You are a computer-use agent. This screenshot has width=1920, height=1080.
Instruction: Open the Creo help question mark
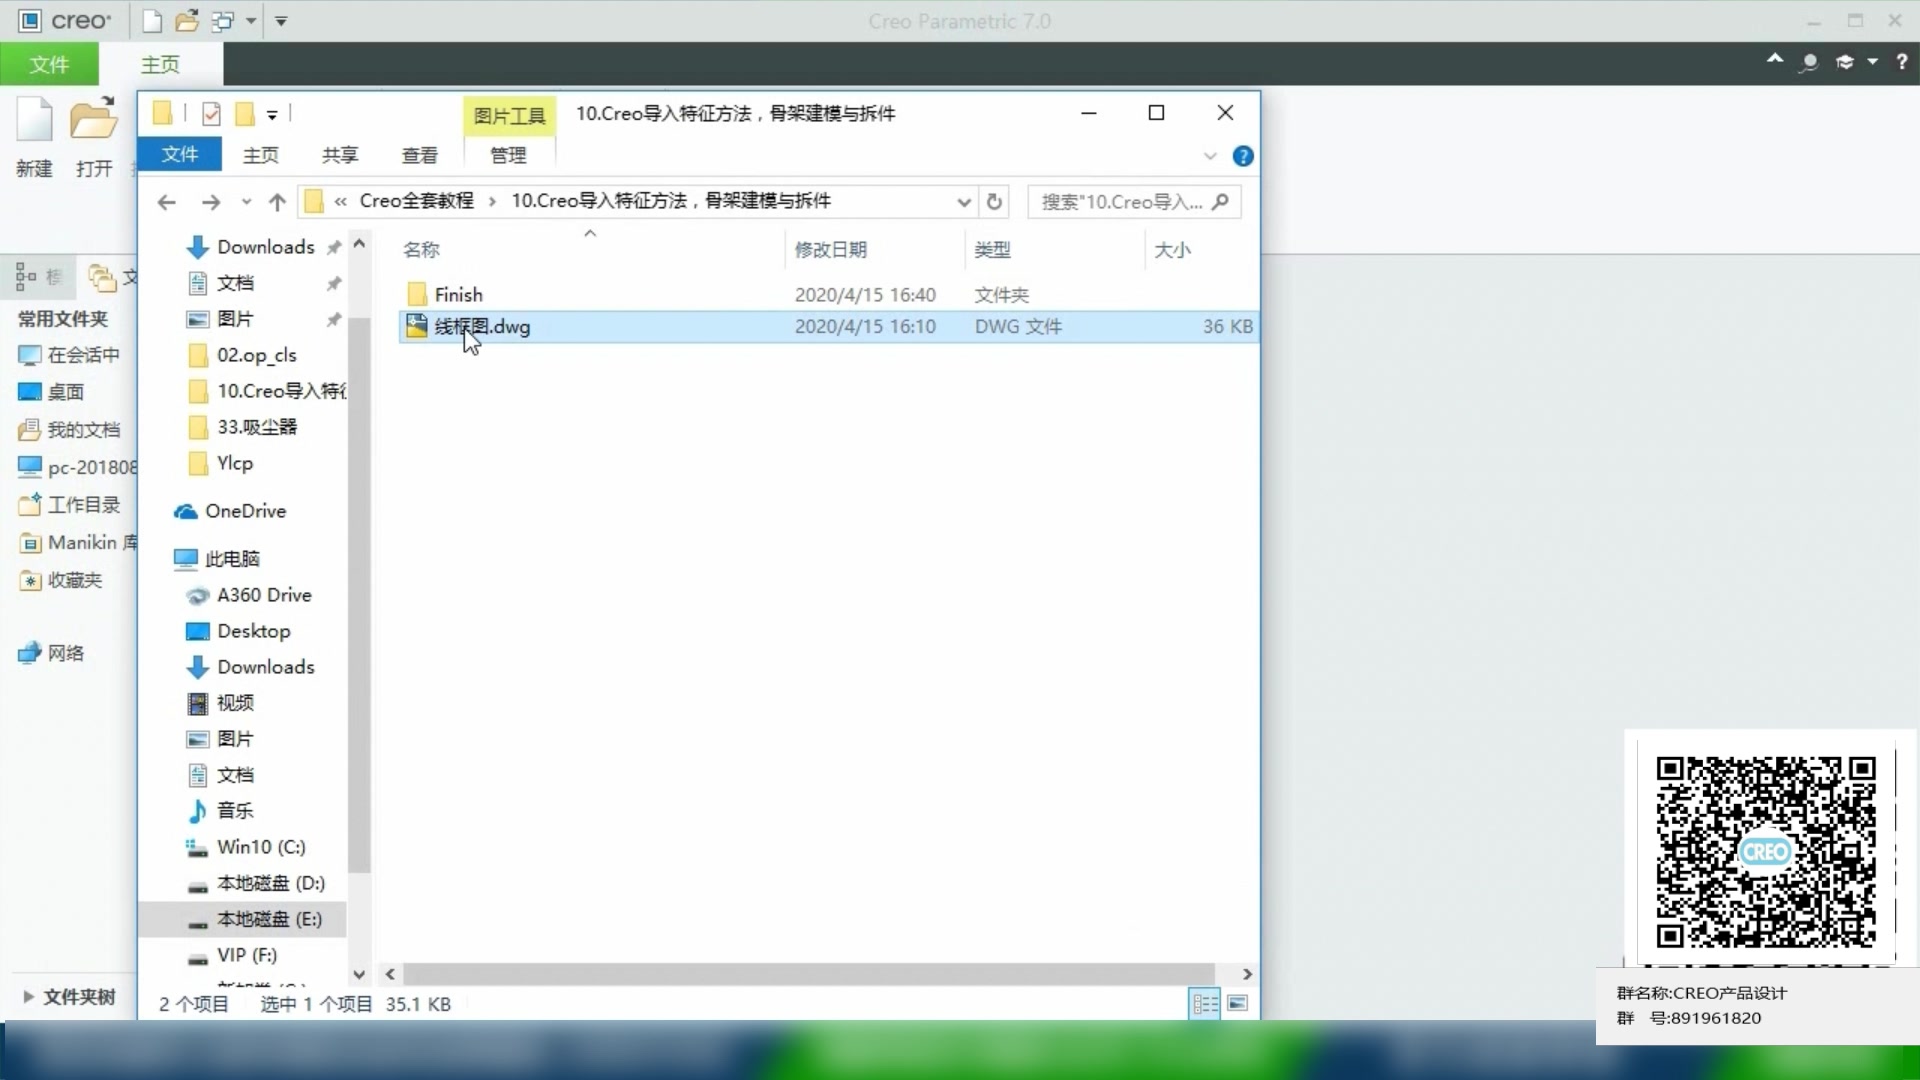click(x=1902, y=62)
